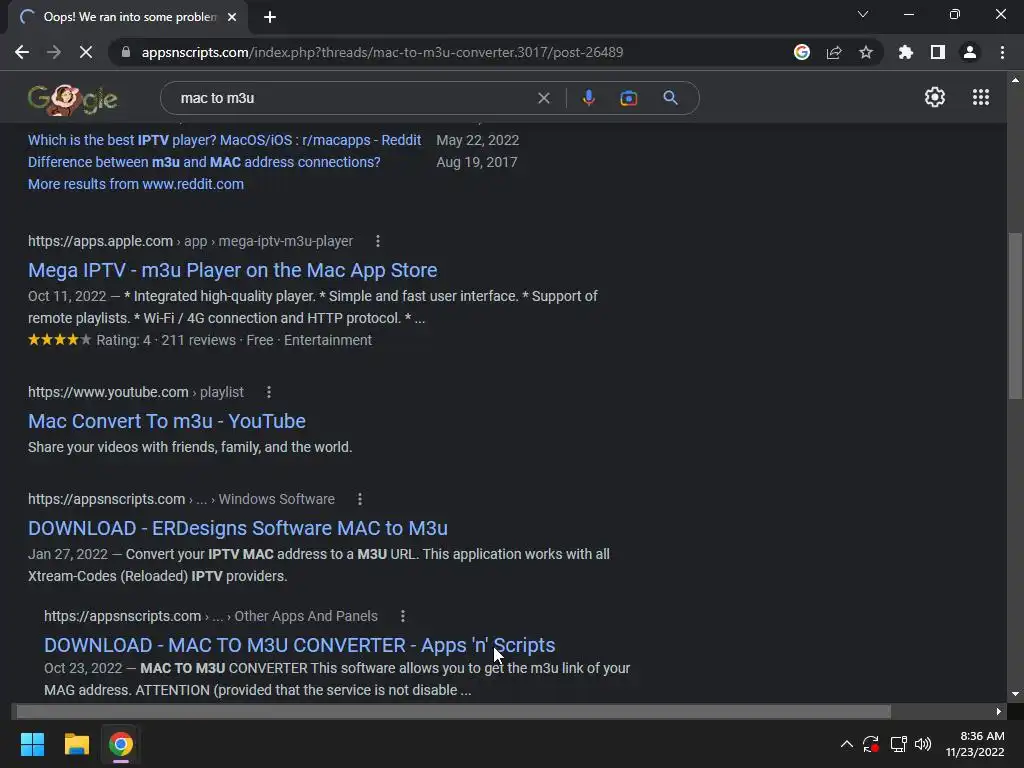Bookmark this tab with the star
This screenshot has width=1024, height=768.
pos(866,52)
